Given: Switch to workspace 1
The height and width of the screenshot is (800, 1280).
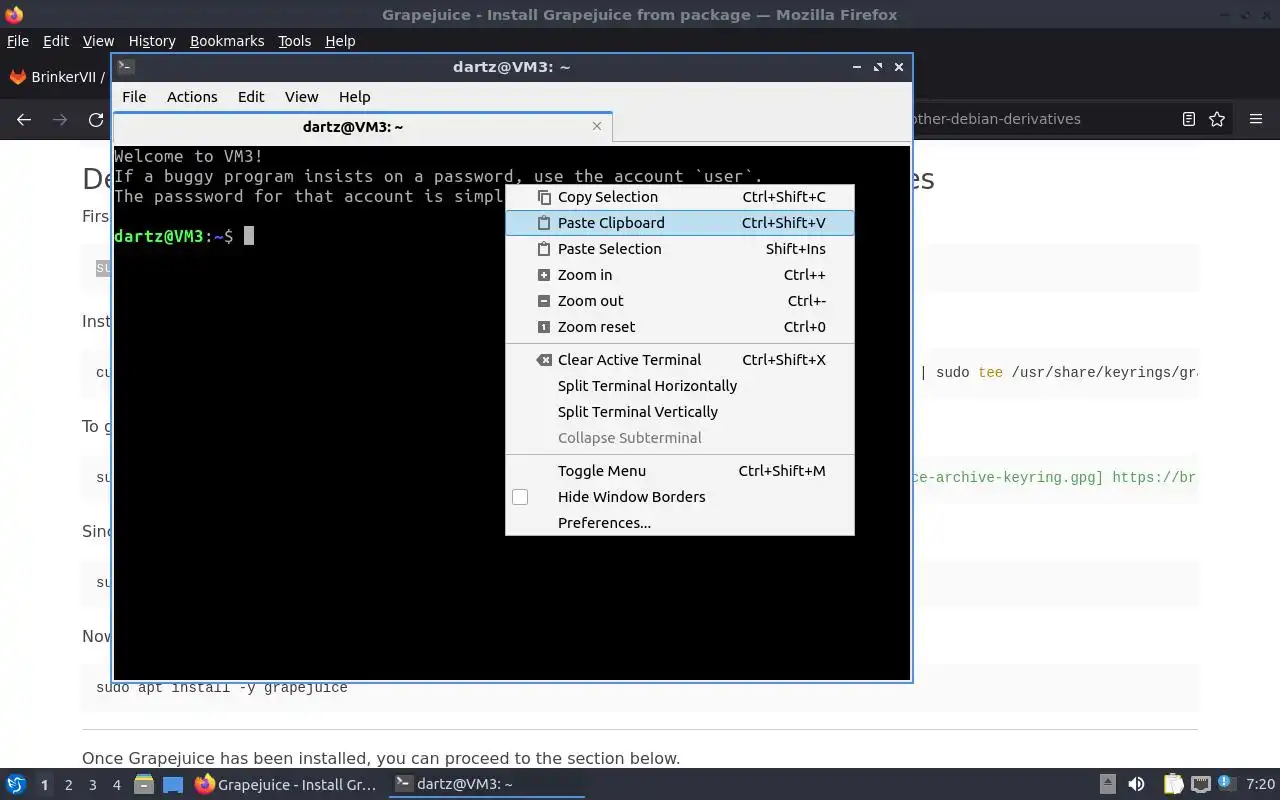Looking at the screenshot, I should tap(44, 785).
